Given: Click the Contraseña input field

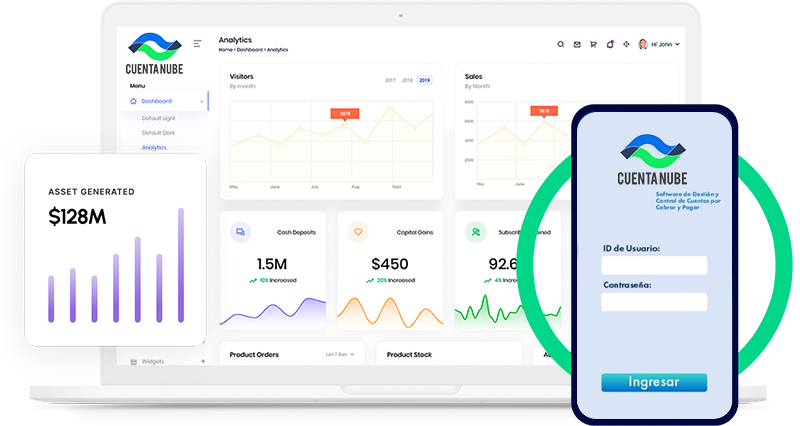Looking at the screenshot, I should [x=654, y=302].
